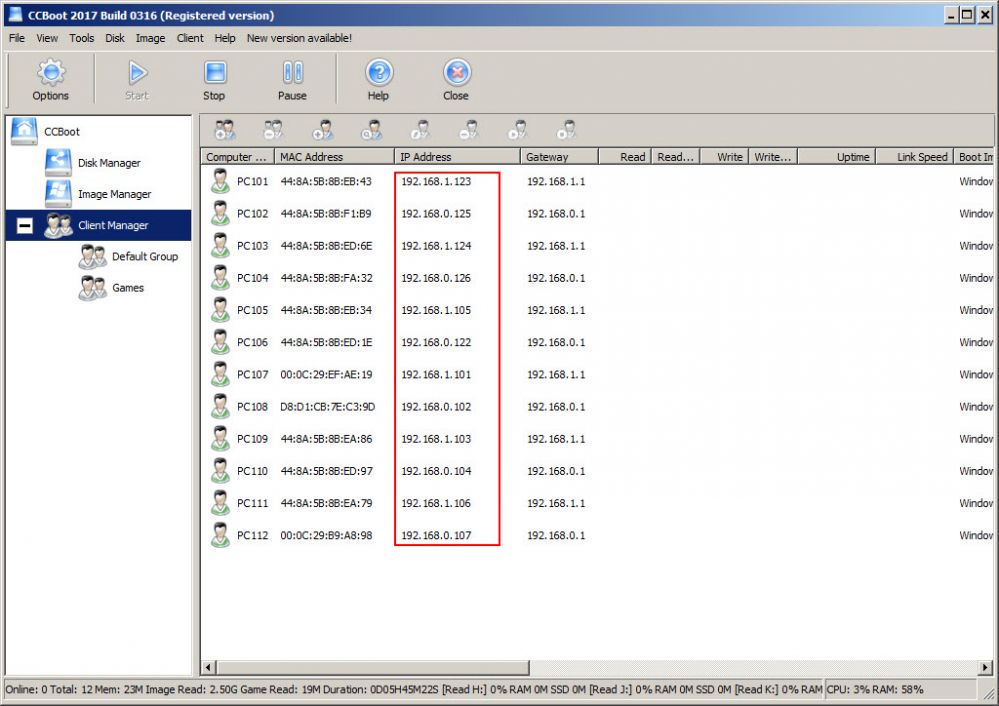Click IP address 192.168.1.101
This screenshot has width=999, height=706.
[x=436, y=375]
